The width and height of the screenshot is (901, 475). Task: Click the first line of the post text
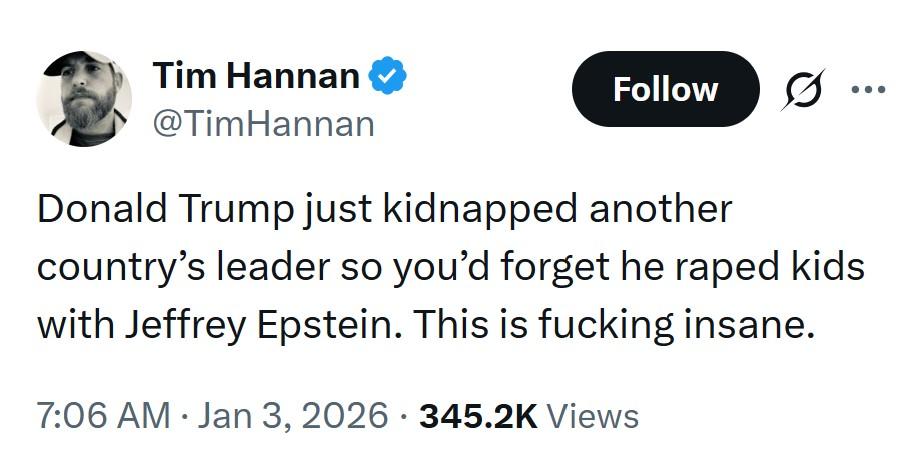tap(385, 211)
